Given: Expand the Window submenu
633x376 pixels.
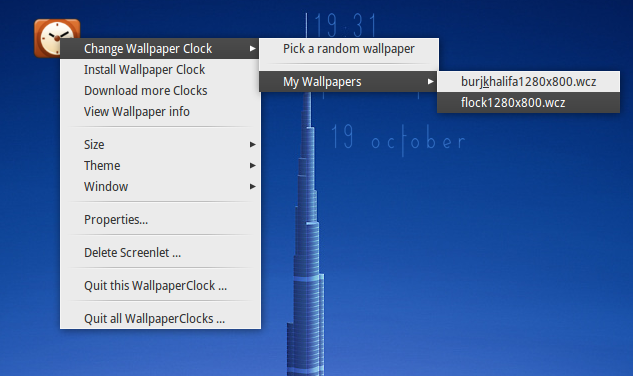Looking at the screenshot, I should 160,187.
